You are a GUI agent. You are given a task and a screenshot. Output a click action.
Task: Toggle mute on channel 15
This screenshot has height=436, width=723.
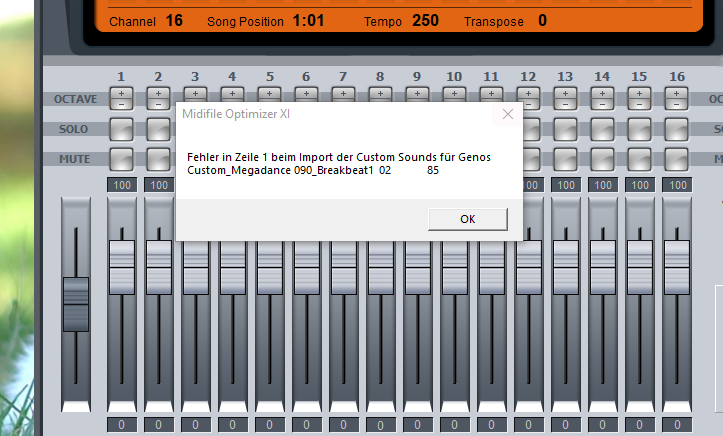tap(639, 158)
